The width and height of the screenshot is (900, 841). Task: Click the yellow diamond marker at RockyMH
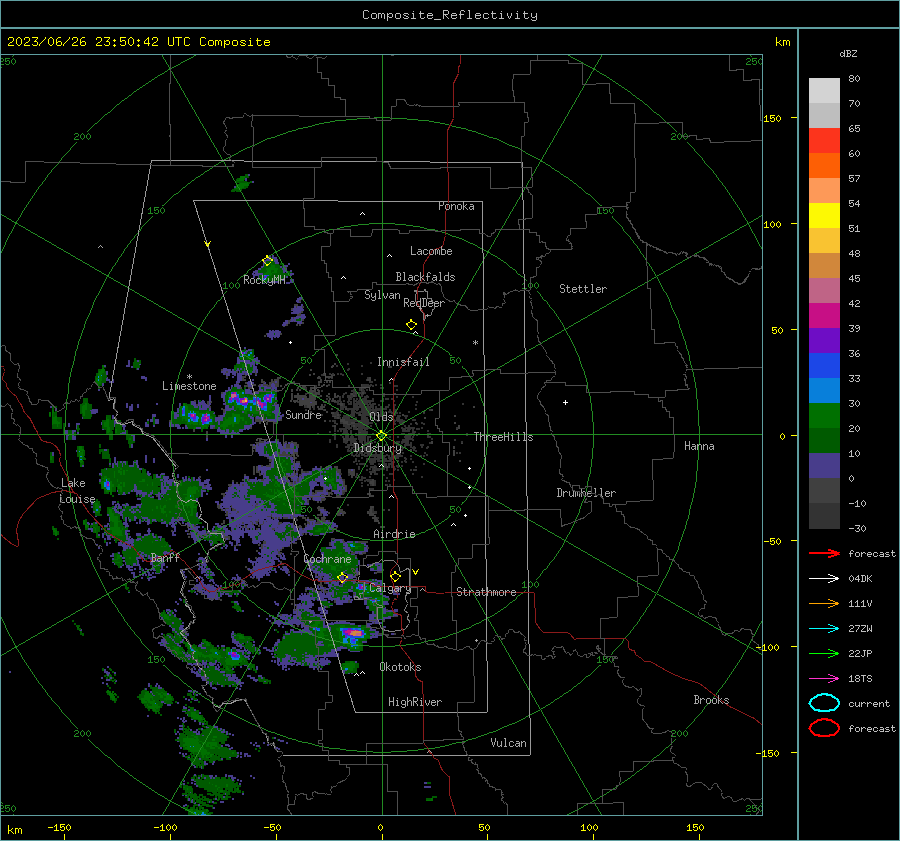(267, 261)
